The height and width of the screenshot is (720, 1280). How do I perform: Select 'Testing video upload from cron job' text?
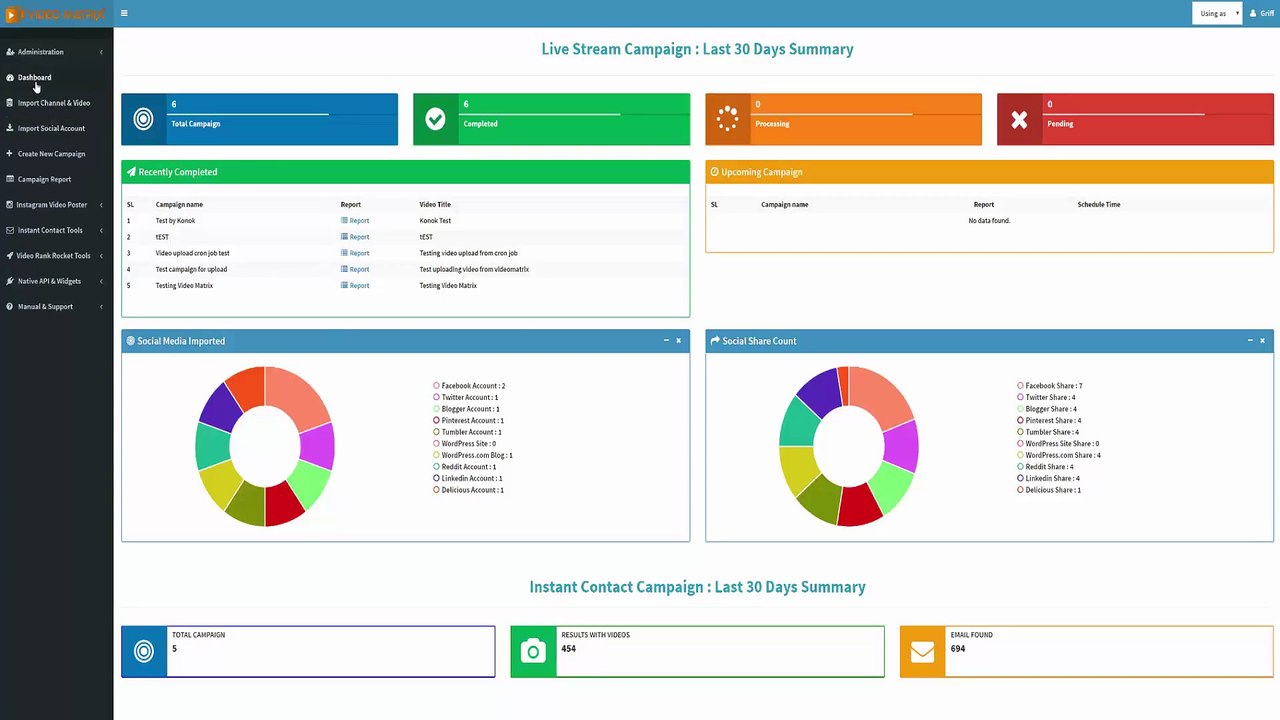[x=468, y=253]
